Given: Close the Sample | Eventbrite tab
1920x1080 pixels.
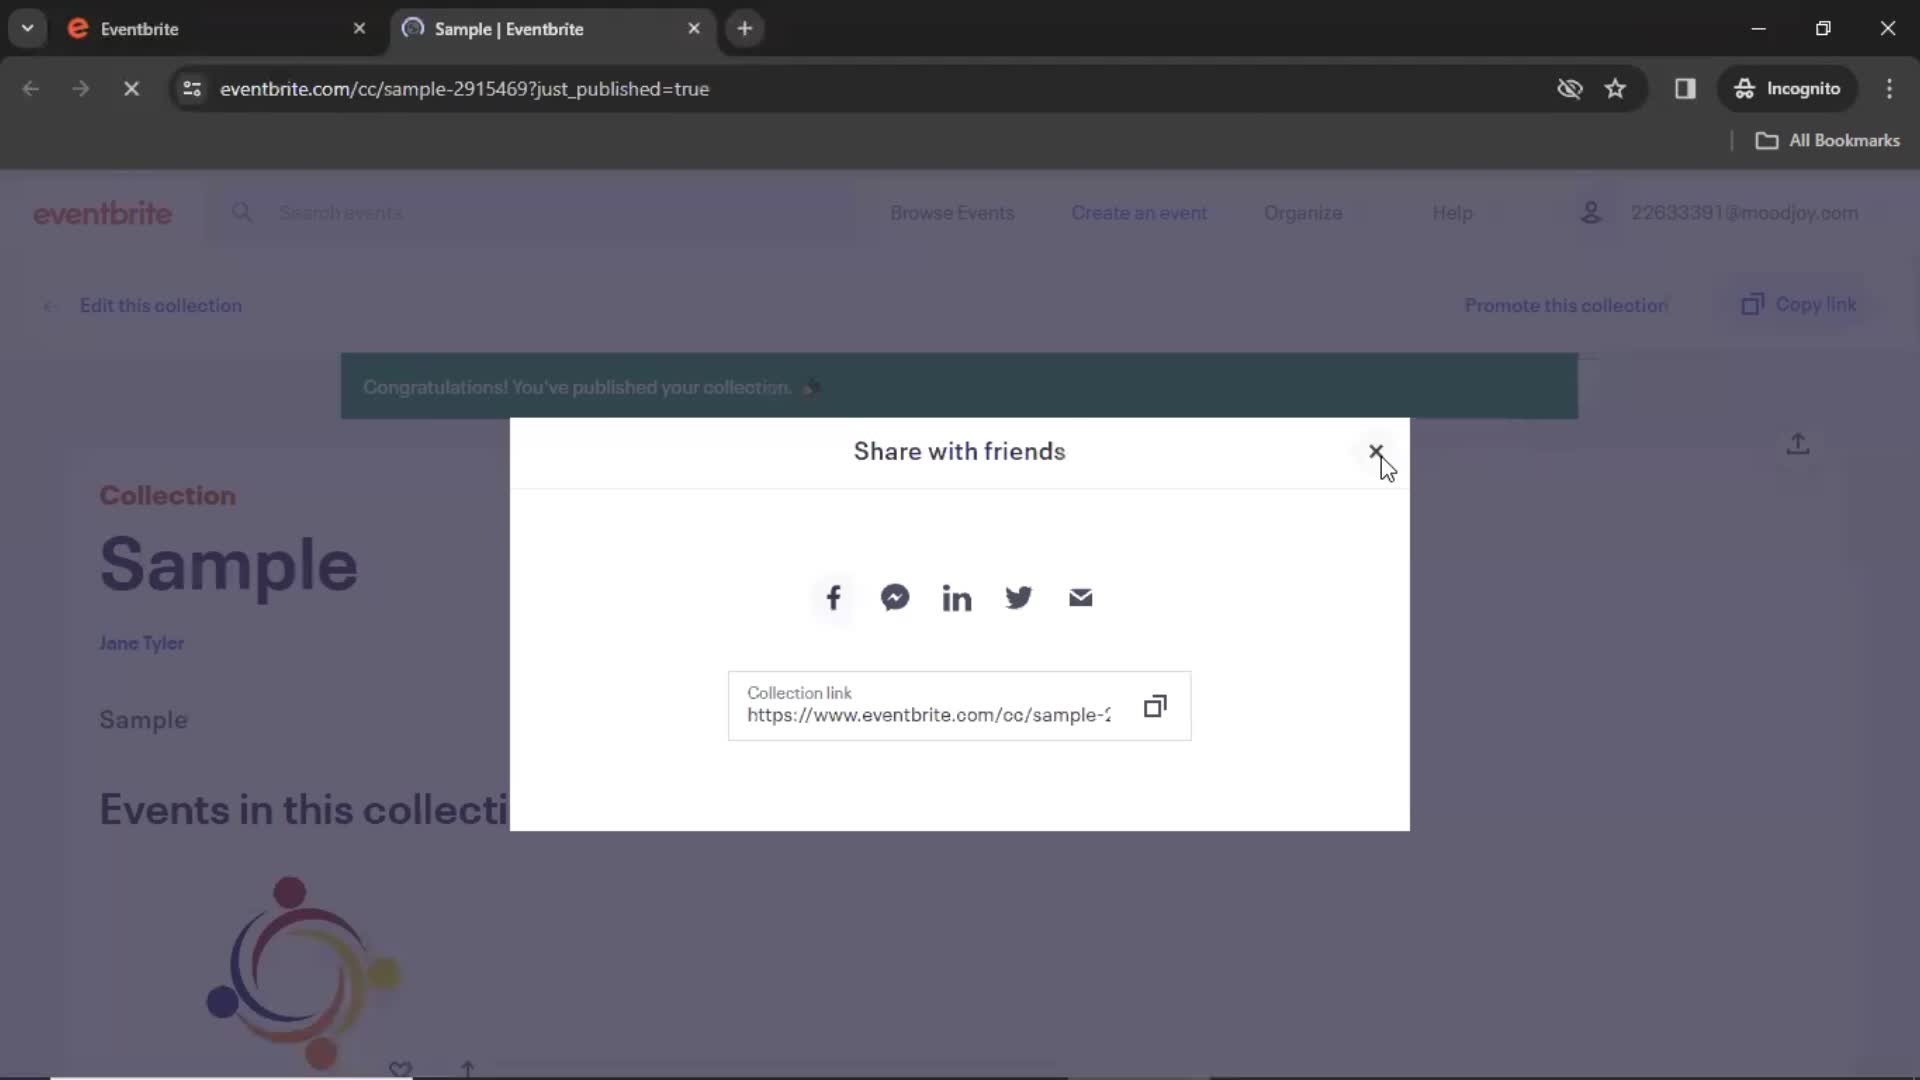Looking at the screenshot, I should pyautogui.click(x=694, y=29).
